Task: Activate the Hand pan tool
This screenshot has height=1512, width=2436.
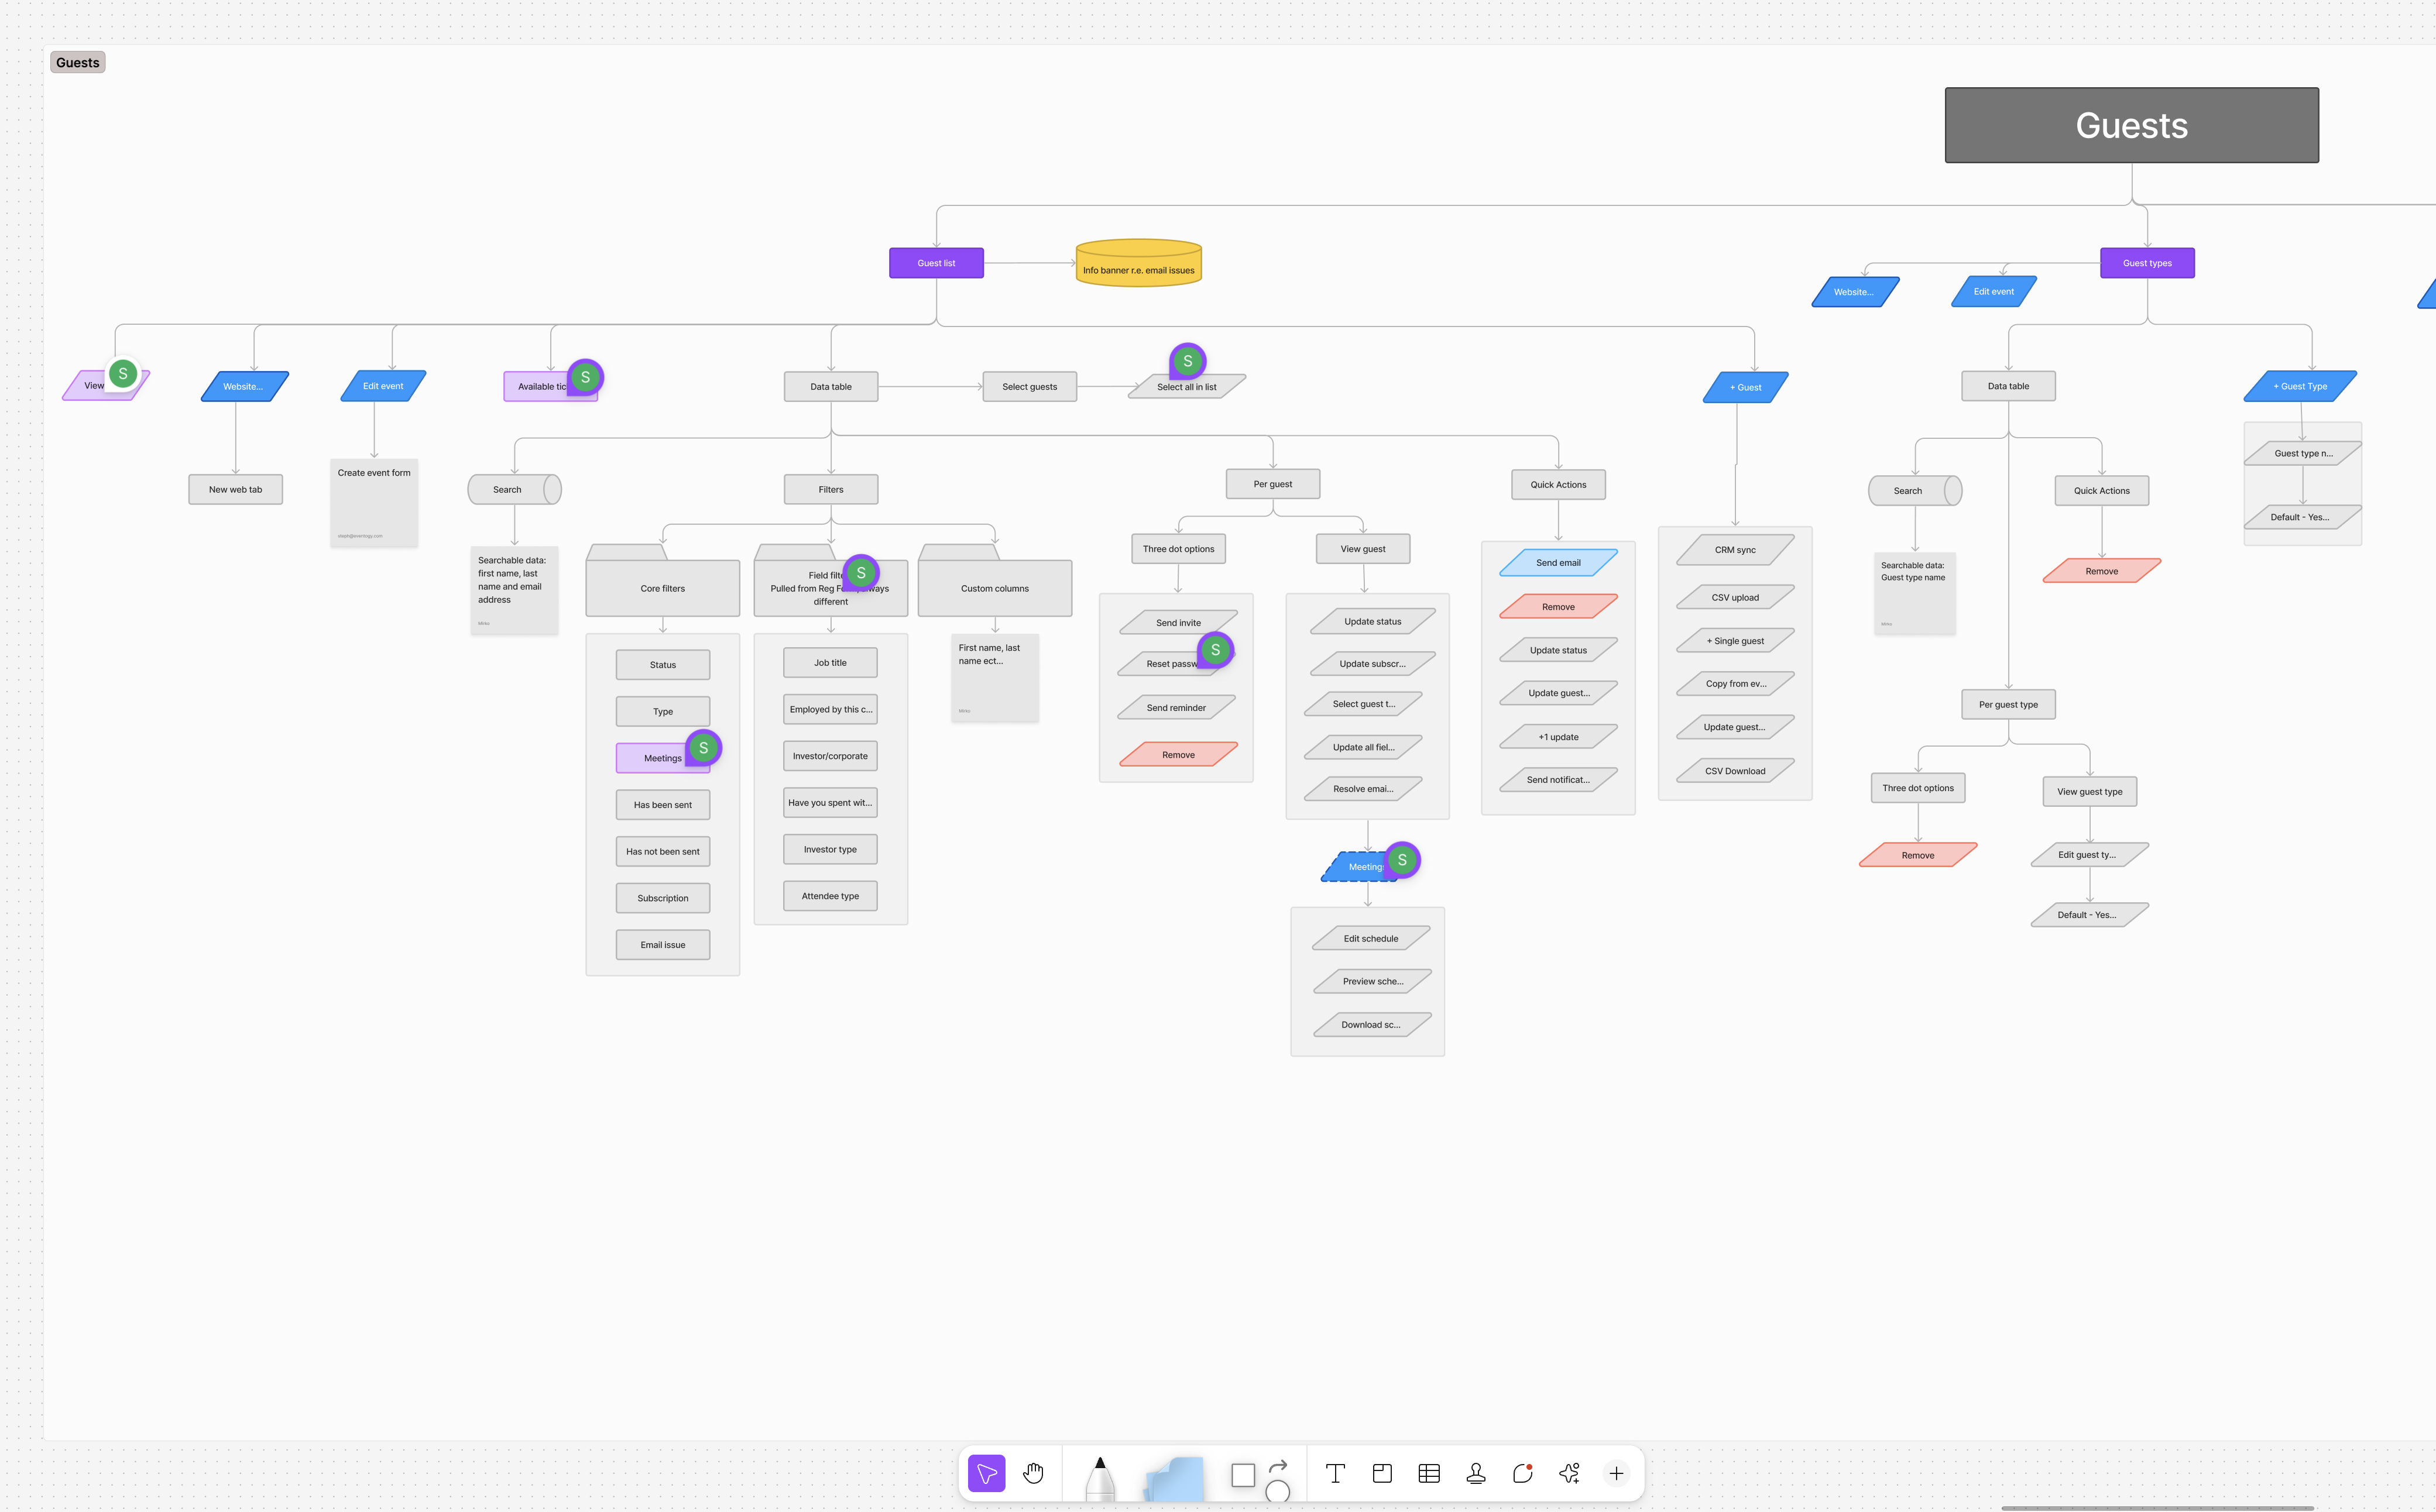Action: (1033, 1473)
